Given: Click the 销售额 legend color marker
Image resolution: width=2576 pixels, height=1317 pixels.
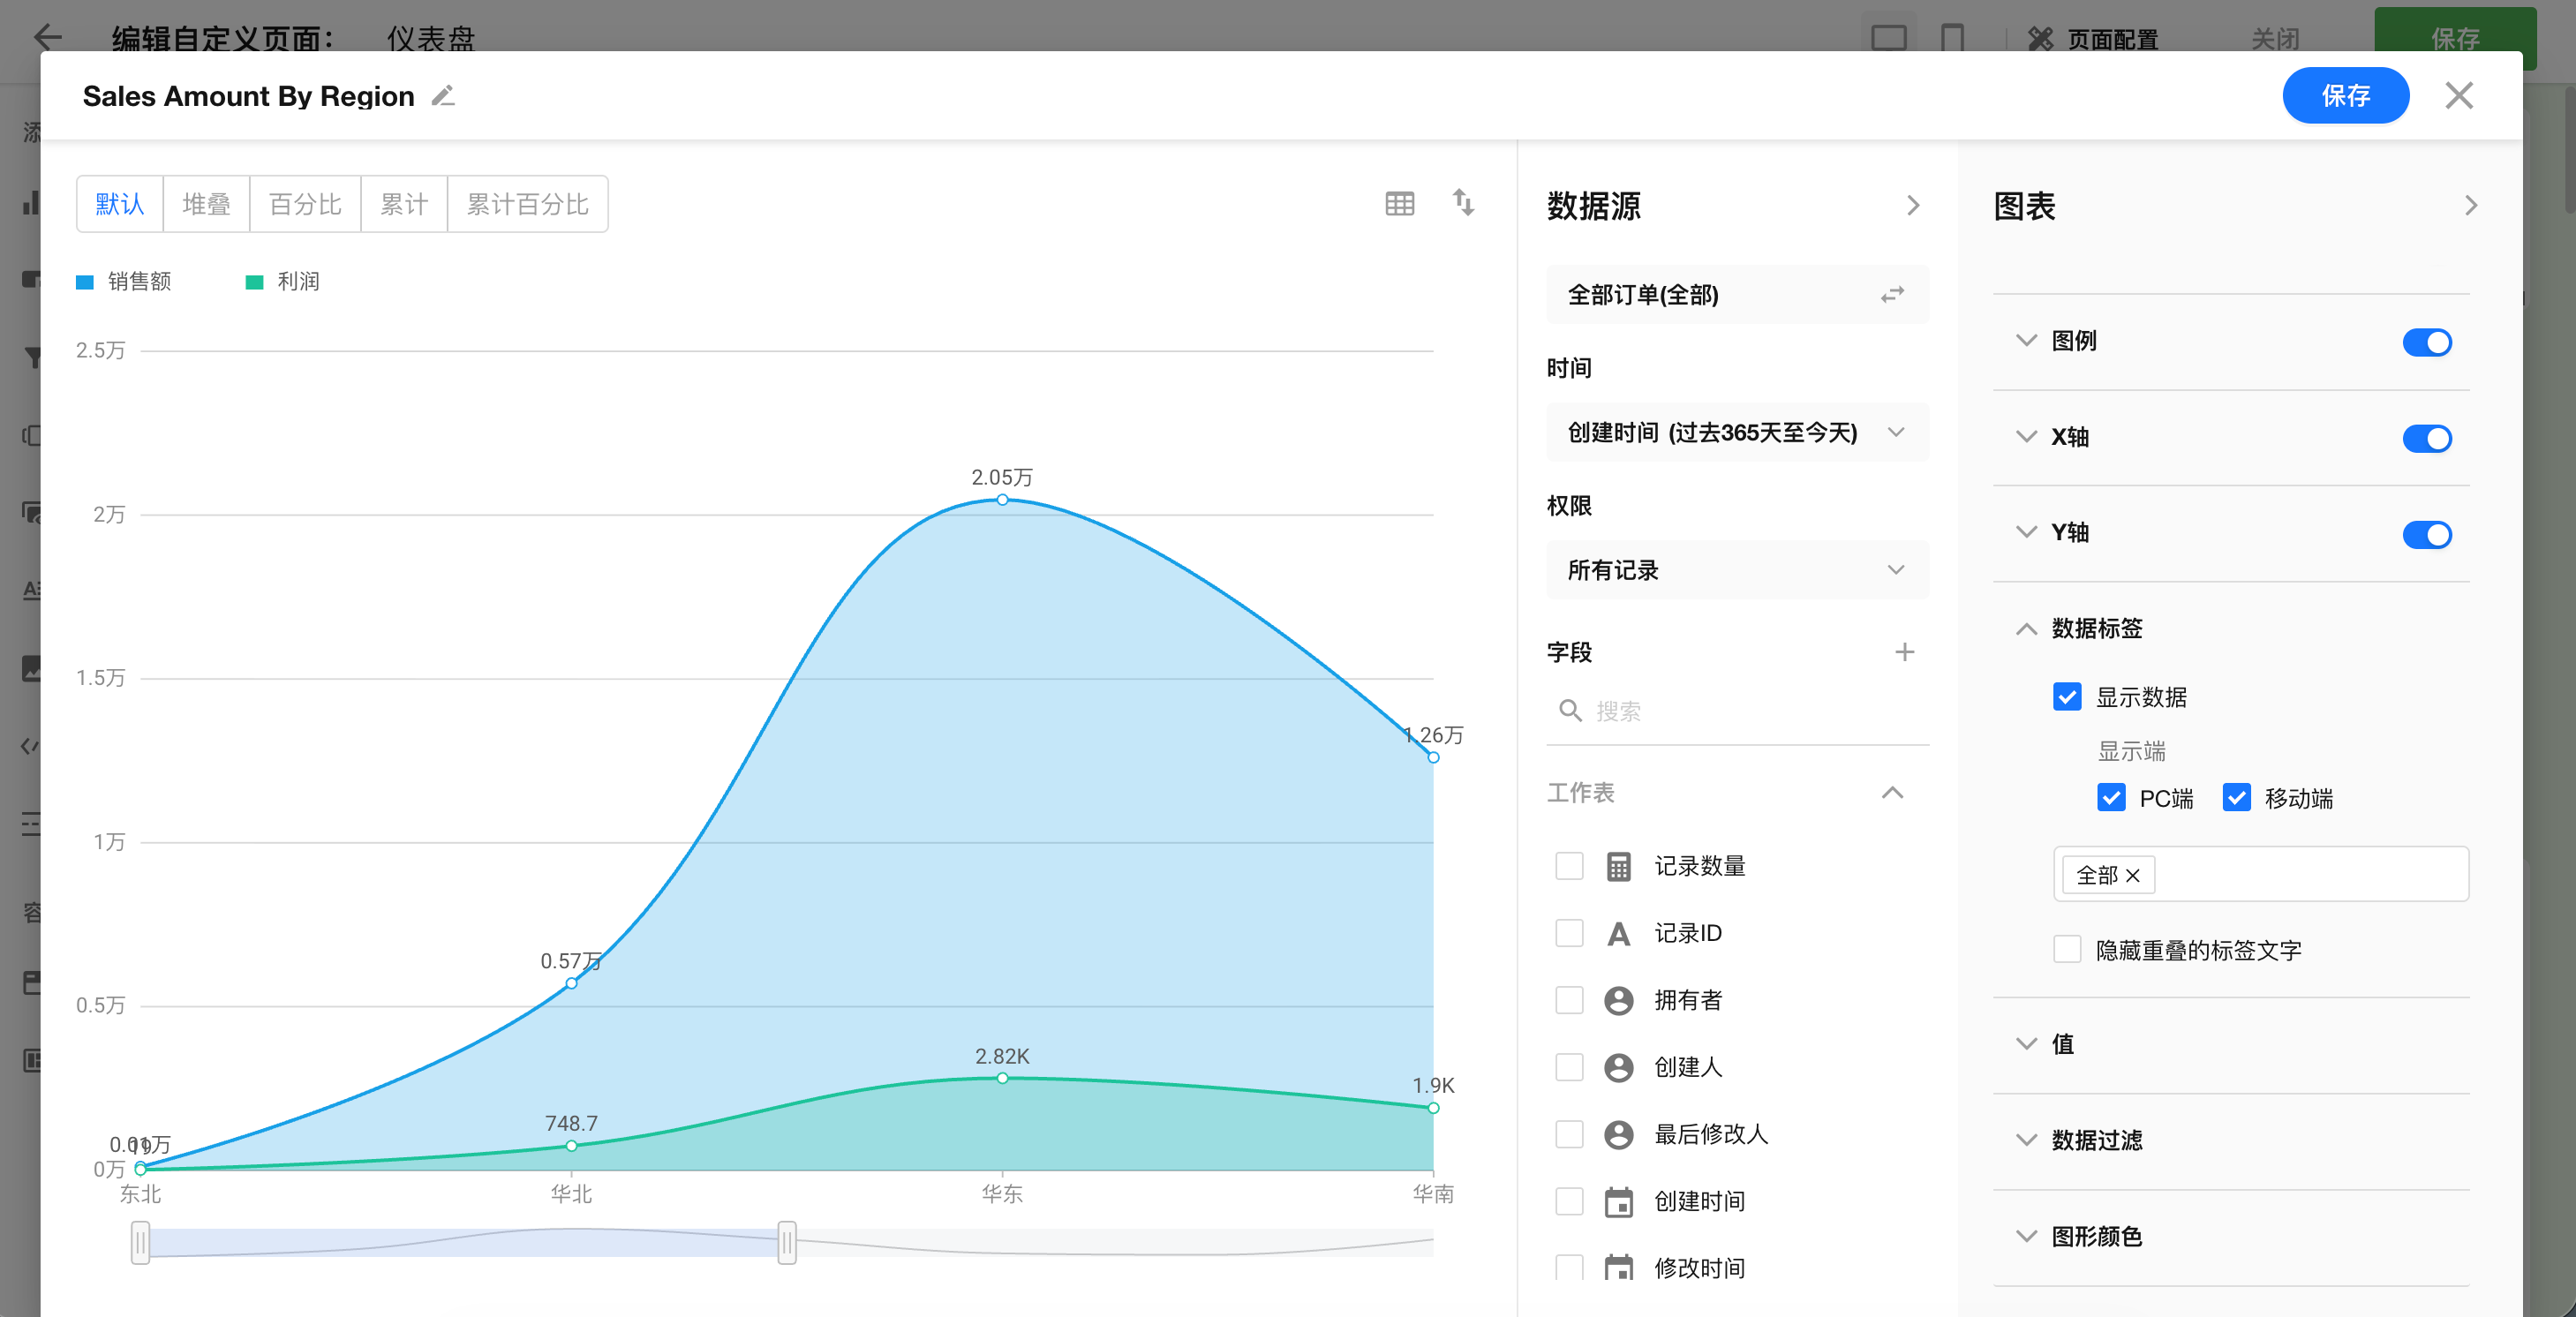Looking at the screenshot, I should (x=85, y=282).
